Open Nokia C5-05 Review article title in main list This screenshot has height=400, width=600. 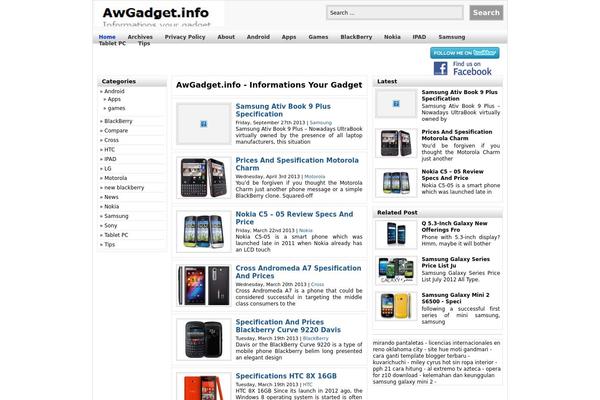pyautogui.click(x=294, y=218)
